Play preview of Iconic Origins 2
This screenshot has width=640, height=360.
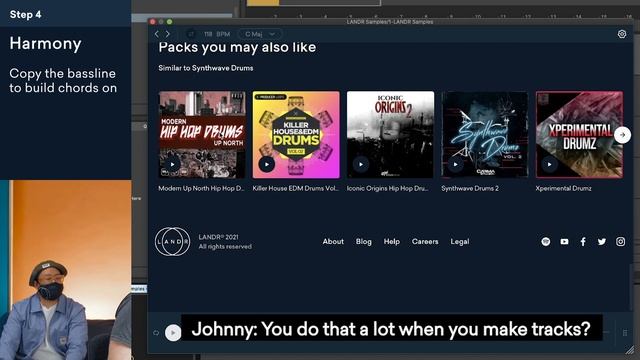coord(361,164)
